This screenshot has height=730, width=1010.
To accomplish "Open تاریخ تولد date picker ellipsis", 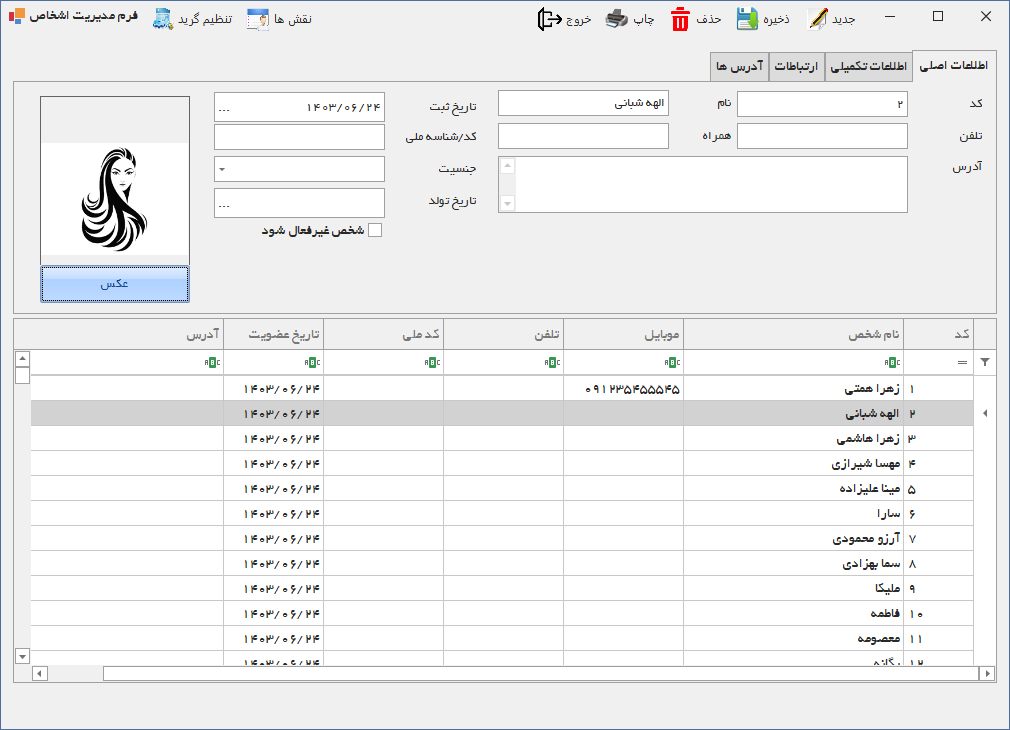I will pyautogui.click(x=224, y=204).
